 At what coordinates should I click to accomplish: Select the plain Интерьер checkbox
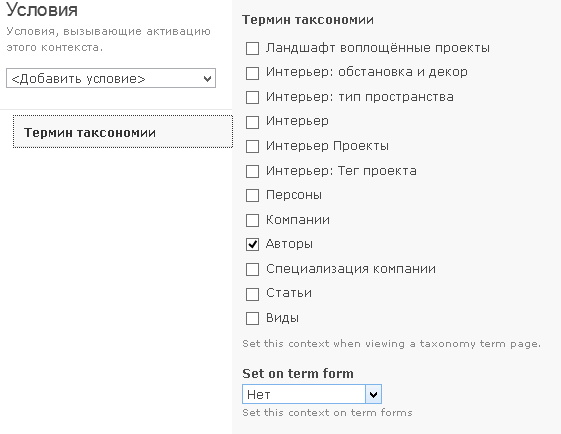coord(252,122)
